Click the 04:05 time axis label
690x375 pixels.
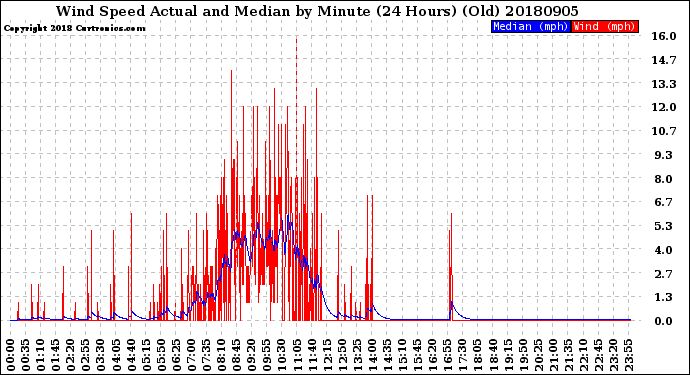[x=116, y=355]
